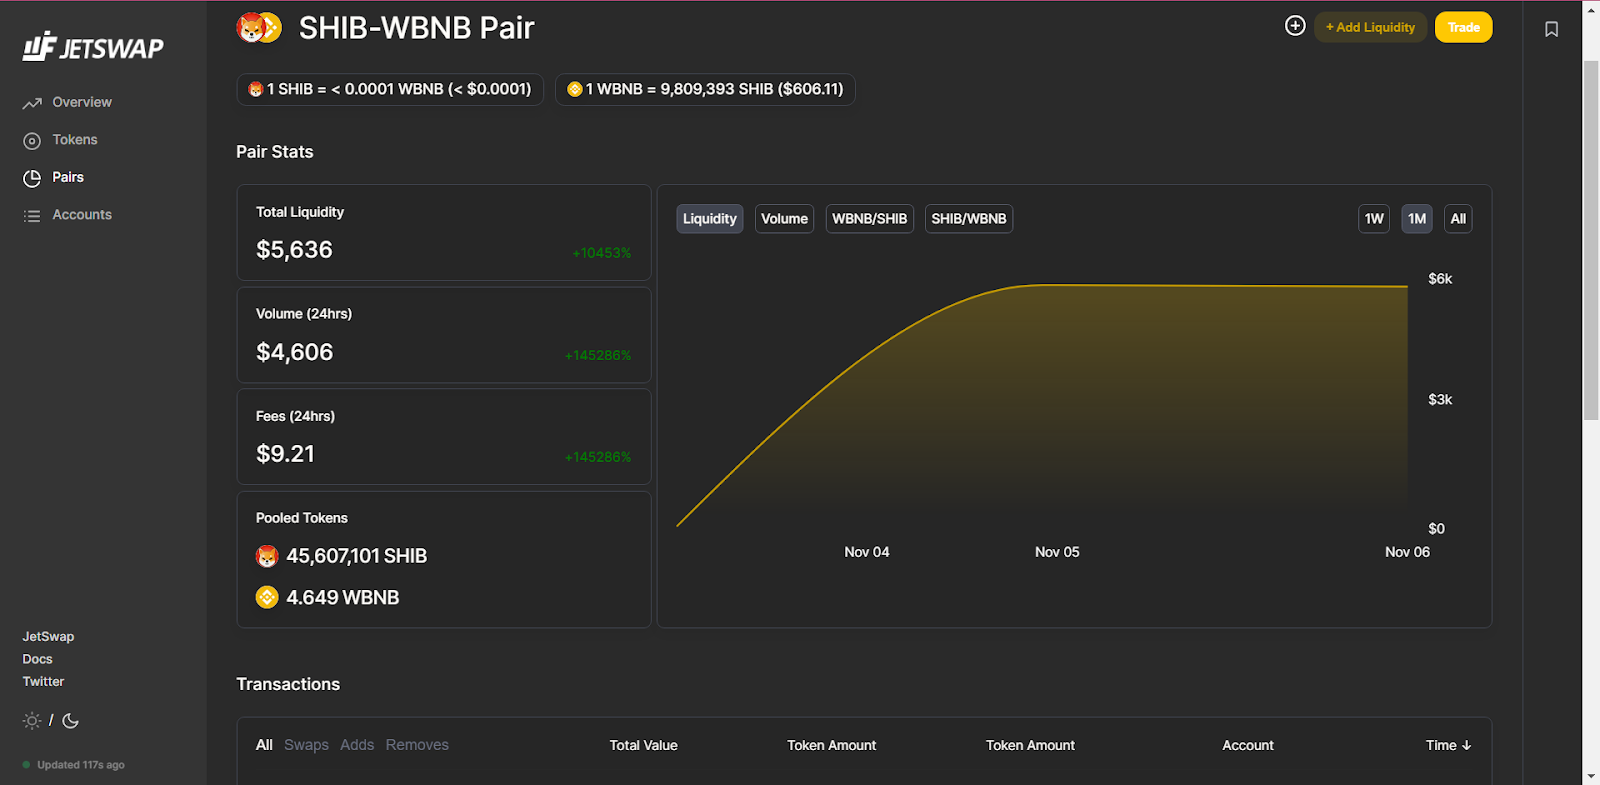Click the circled plus icon near Add Liquidity
Screen dimensions: 1600x785
point(1295,26)
